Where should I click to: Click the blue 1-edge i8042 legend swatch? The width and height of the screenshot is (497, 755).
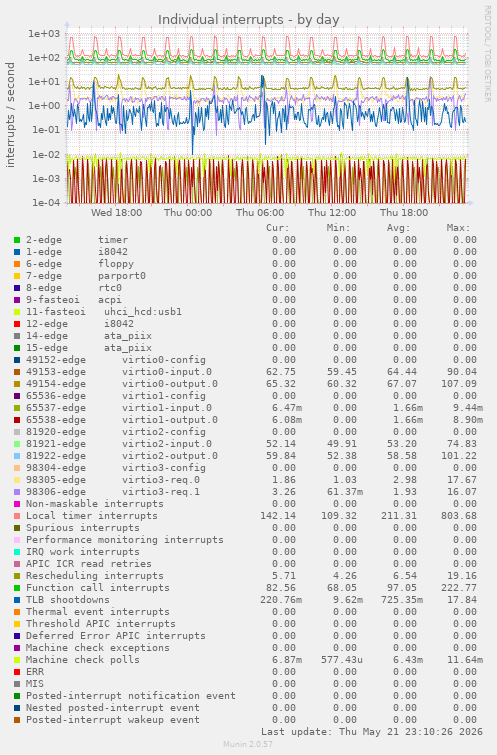(17, 252)
